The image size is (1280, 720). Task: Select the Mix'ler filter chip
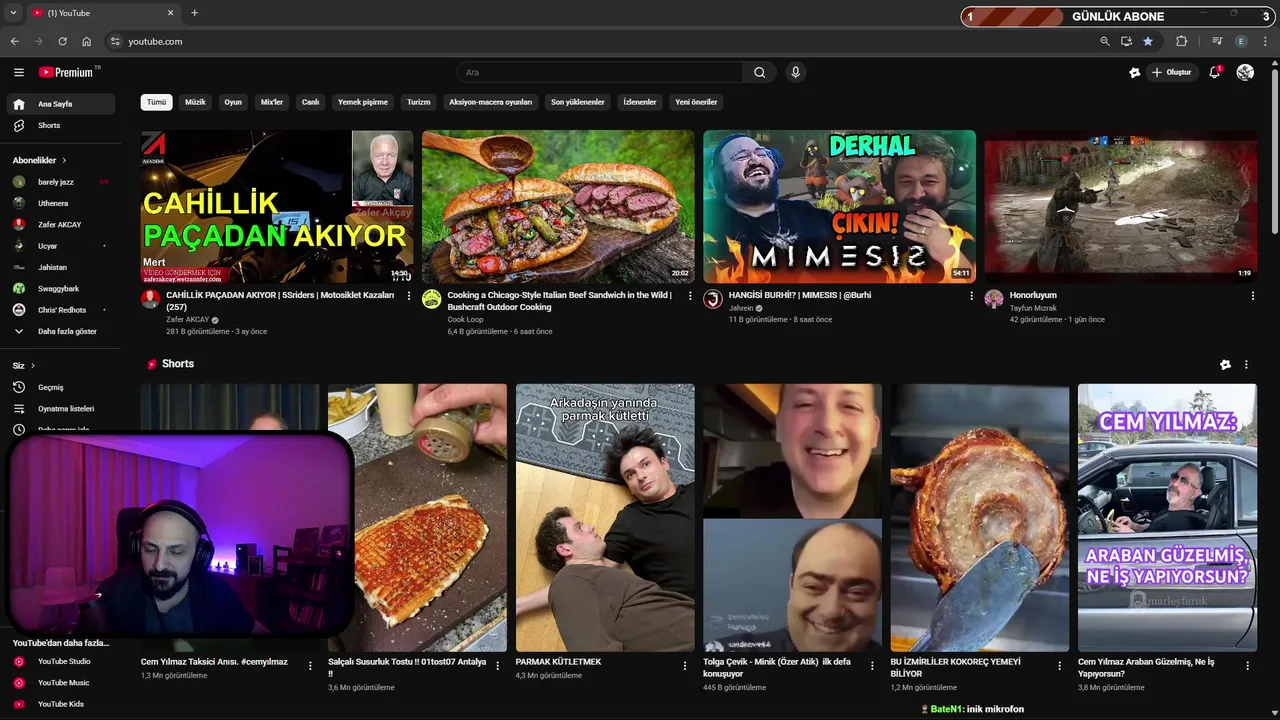[x=272, y=102]
